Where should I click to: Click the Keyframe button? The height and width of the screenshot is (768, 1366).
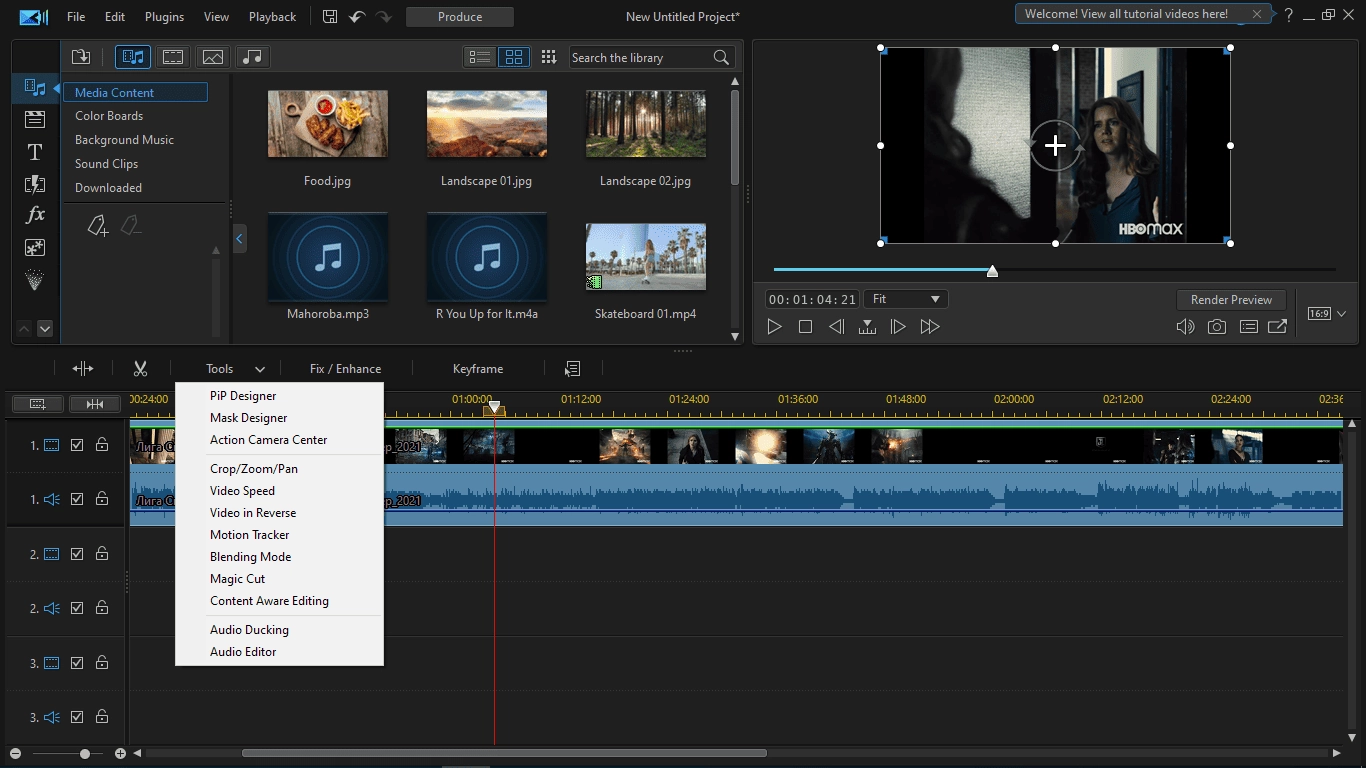tap(478, 369)
